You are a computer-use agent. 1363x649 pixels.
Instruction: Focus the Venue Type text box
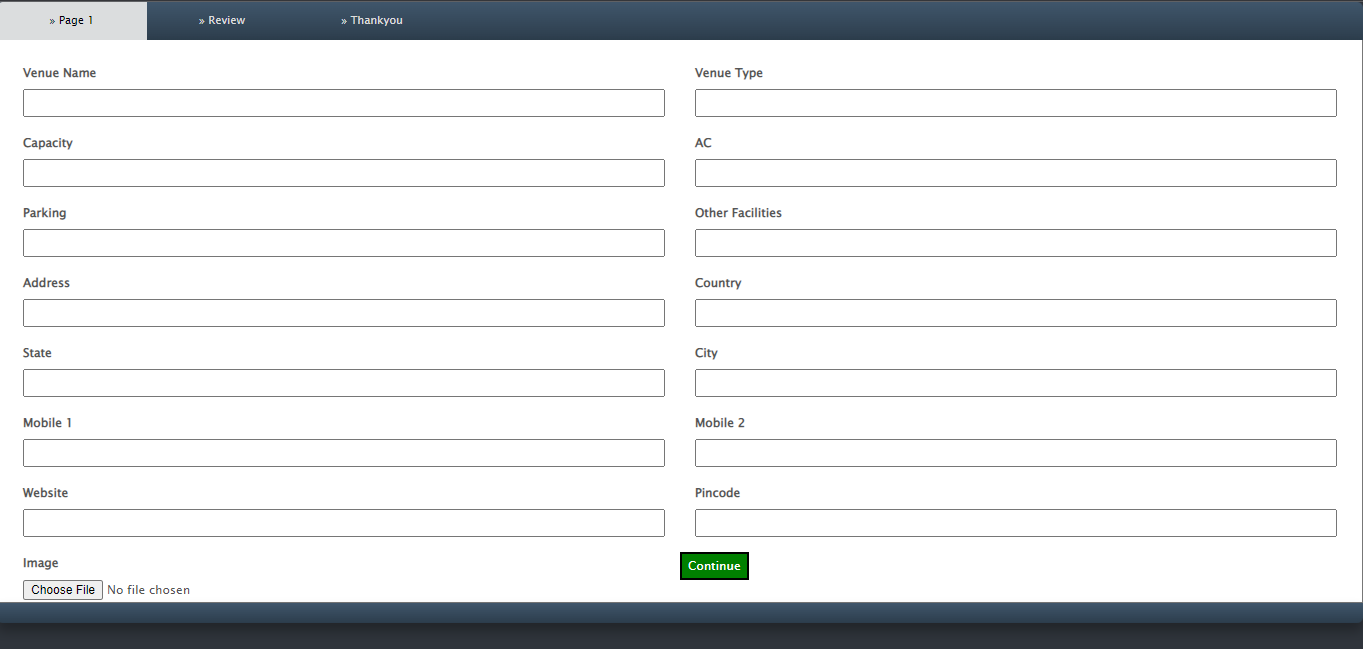1015,103
